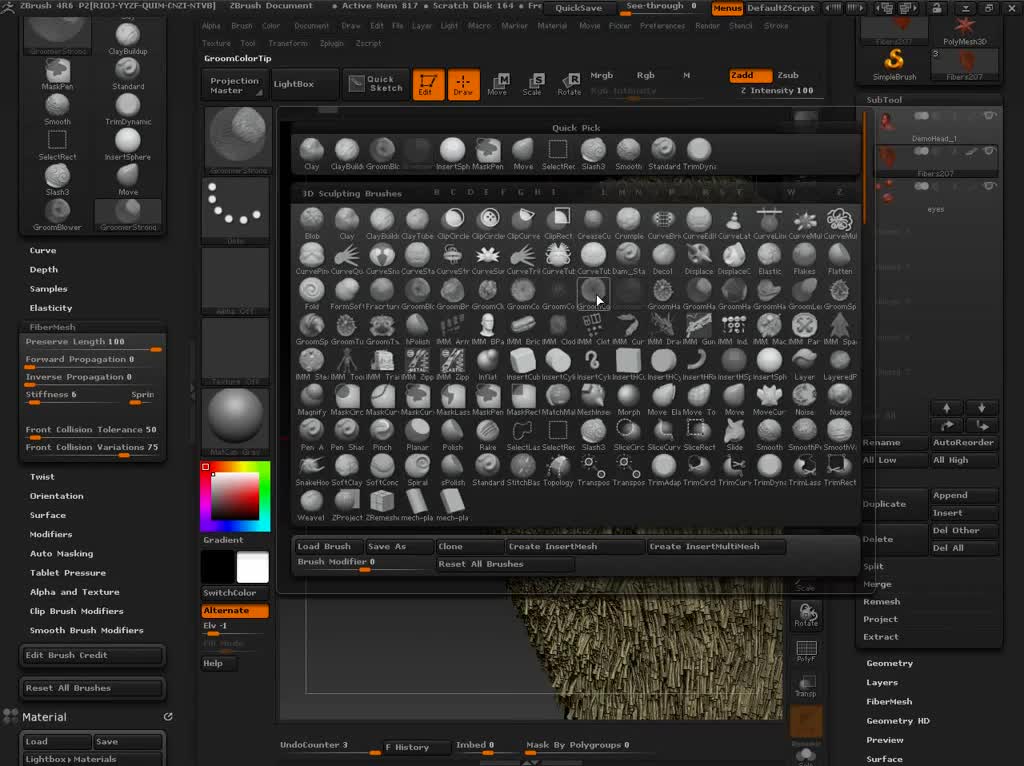Select the Weave1 brush
This screenshot has width=1024, height=766.
[x=312, y=505]
